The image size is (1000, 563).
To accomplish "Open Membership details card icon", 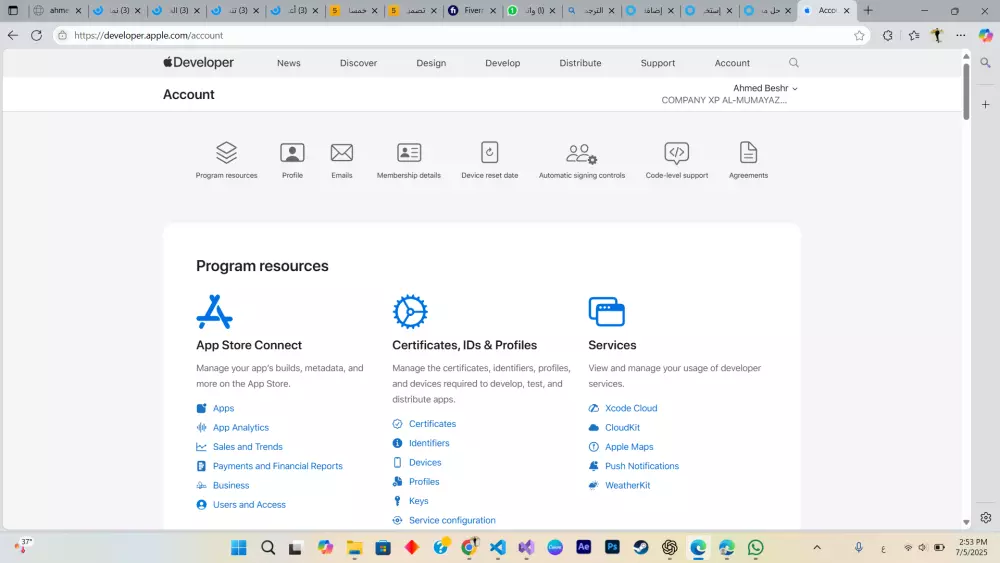I will [x=409, y=152].
